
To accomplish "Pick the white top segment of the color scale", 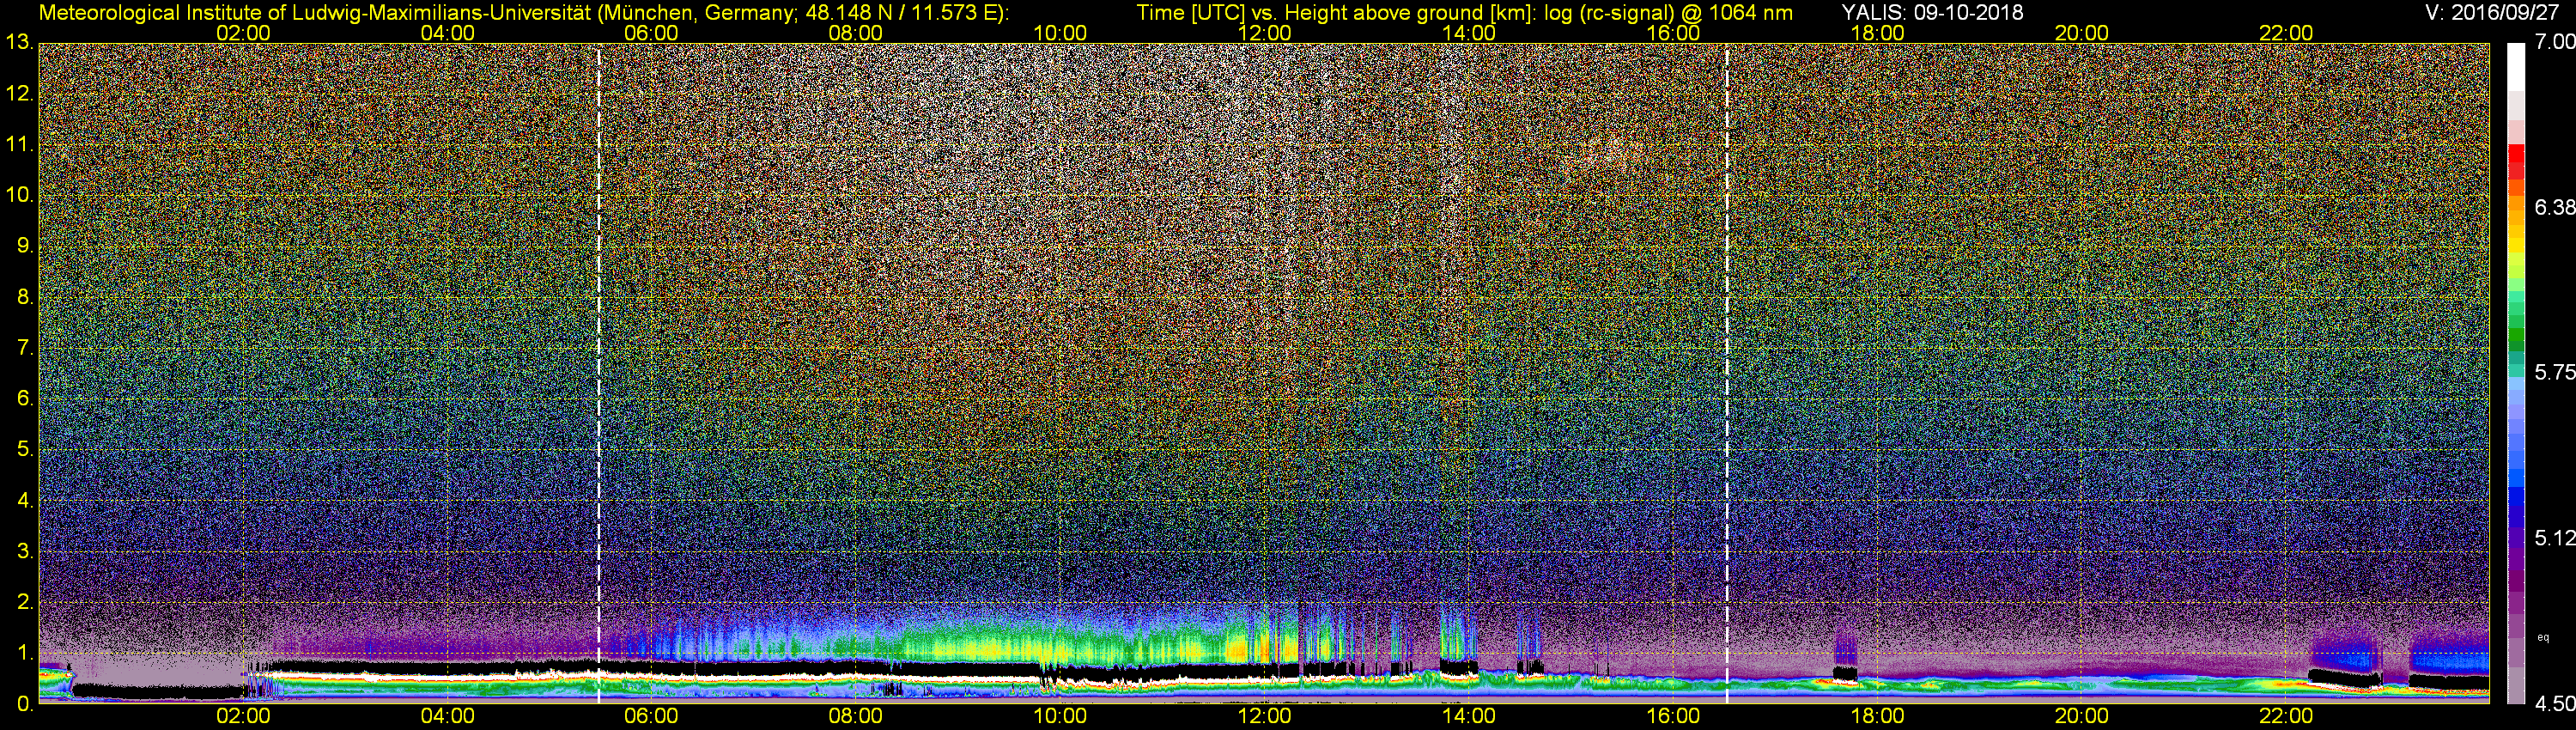I will pos(2517,67).
